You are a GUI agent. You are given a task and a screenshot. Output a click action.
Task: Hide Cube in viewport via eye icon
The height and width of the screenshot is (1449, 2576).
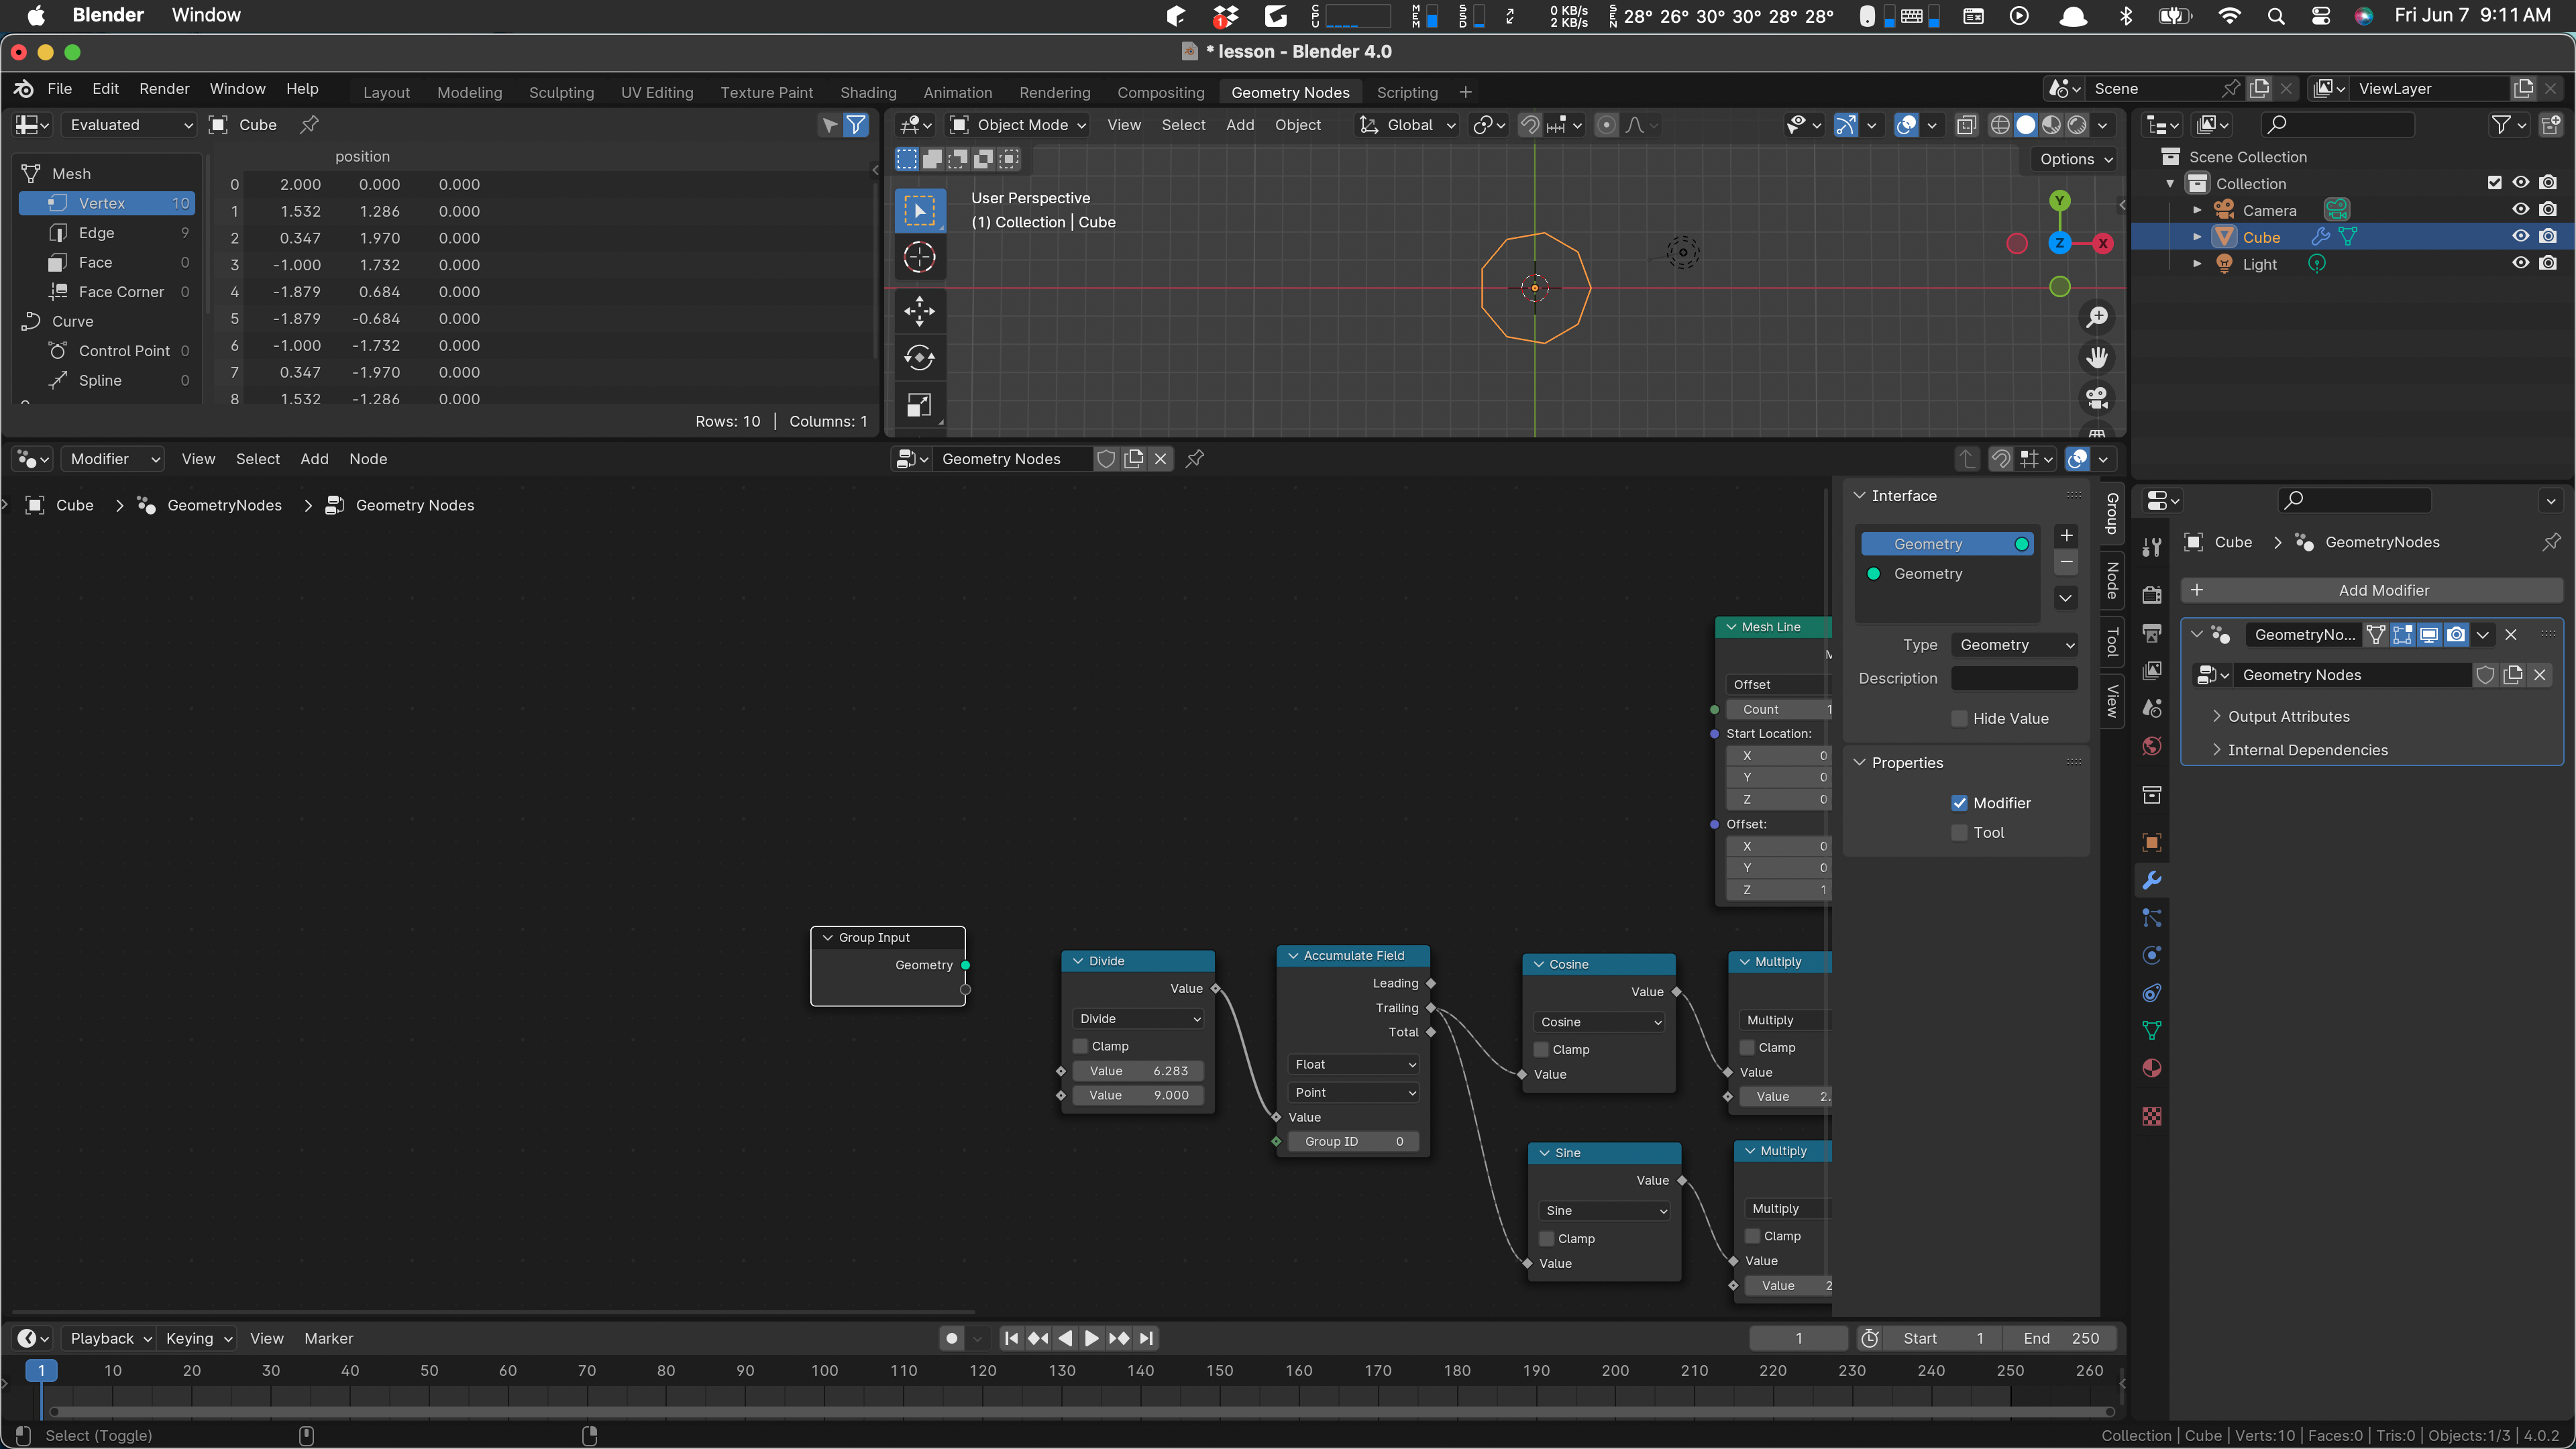click(2521, 237)
